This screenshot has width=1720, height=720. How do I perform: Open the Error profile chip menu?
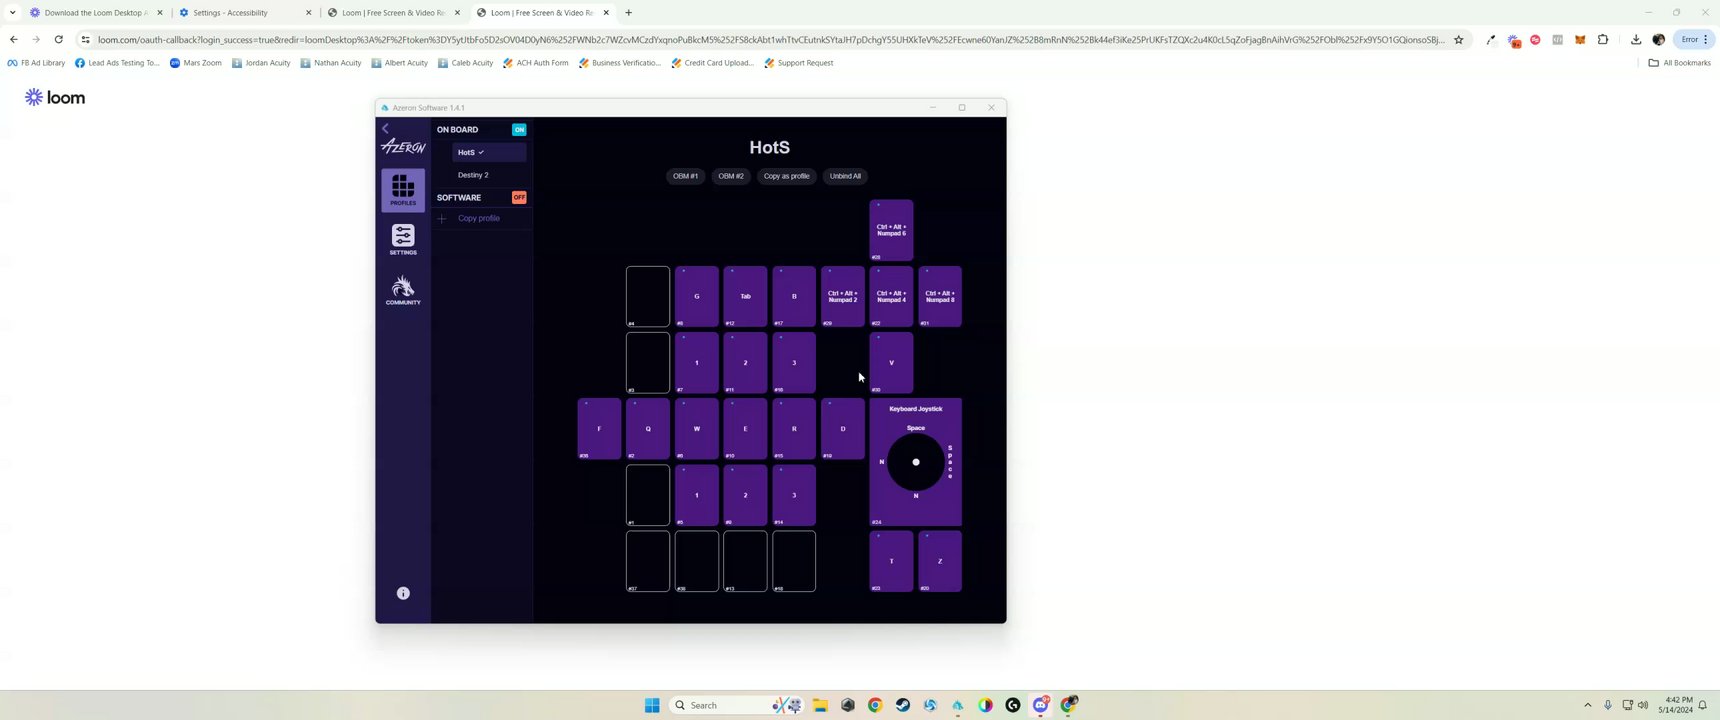(1694, 40)
